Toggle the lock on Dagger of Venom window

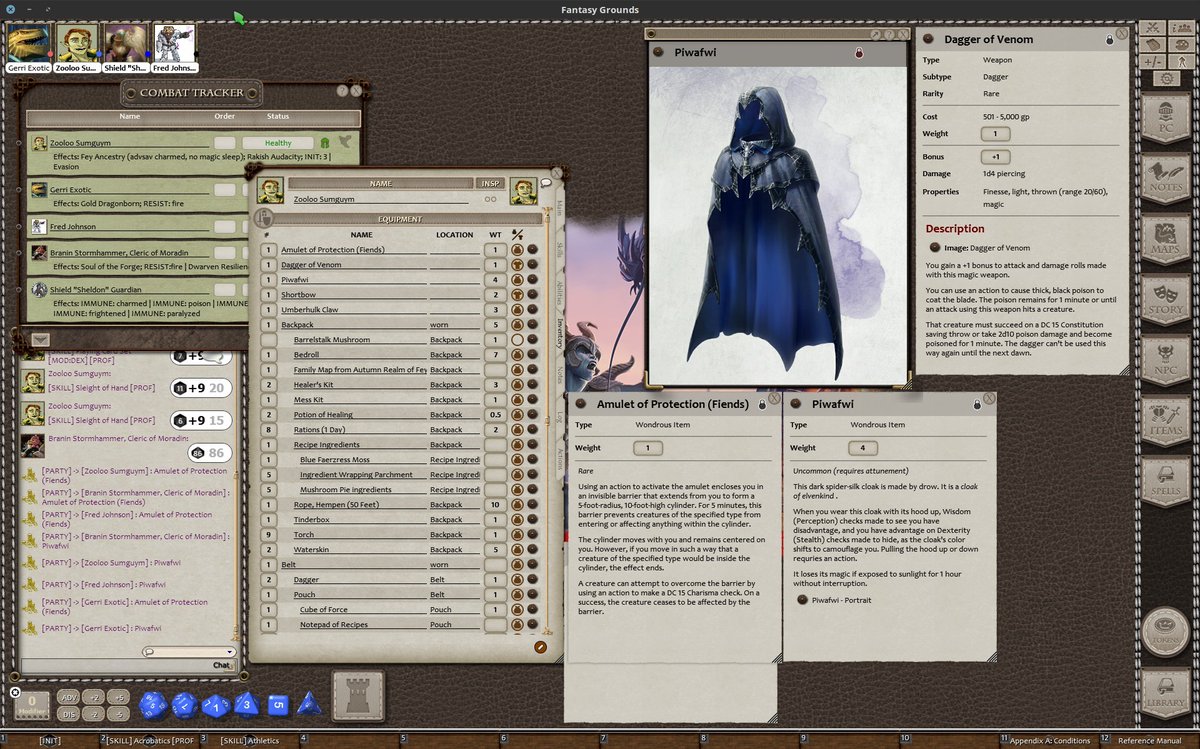pos(1109,39)
